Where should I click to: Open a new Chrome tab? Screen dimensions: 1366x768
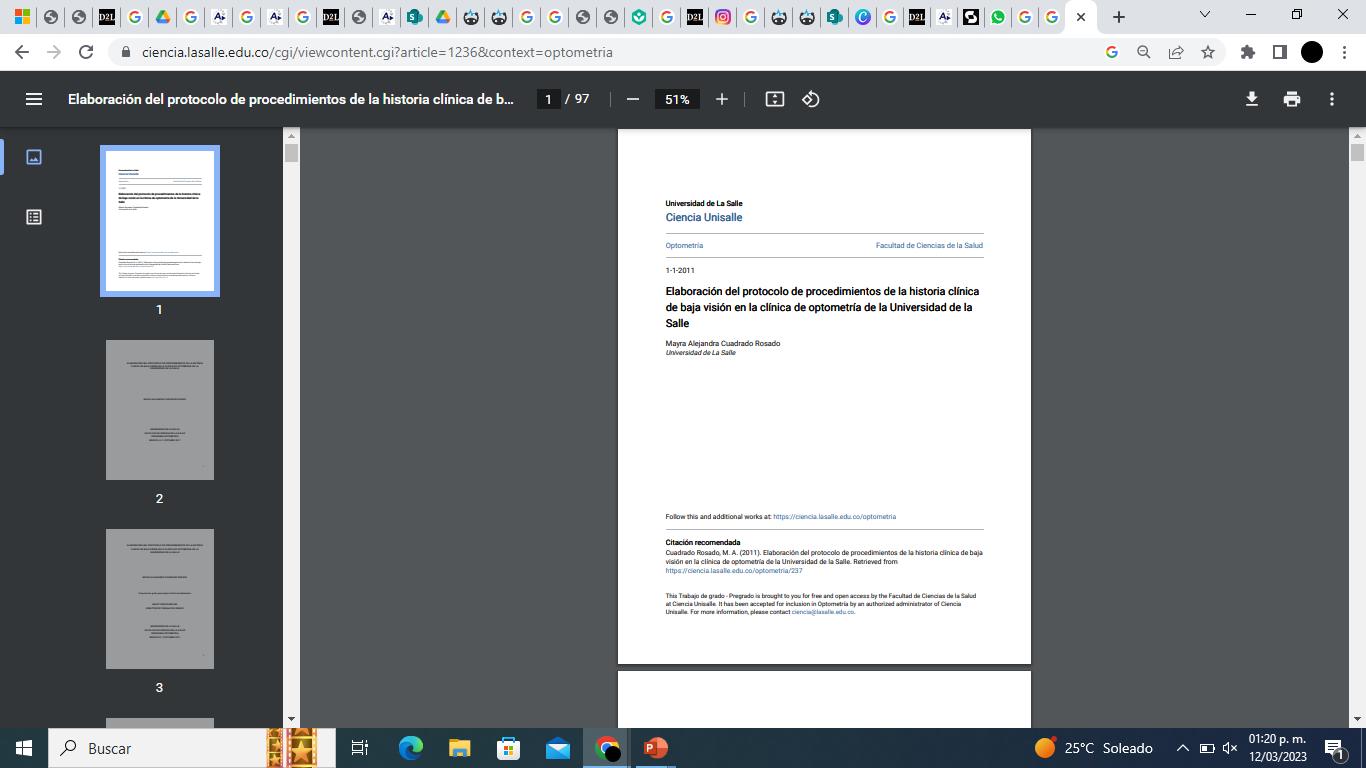pos(1119,17)
